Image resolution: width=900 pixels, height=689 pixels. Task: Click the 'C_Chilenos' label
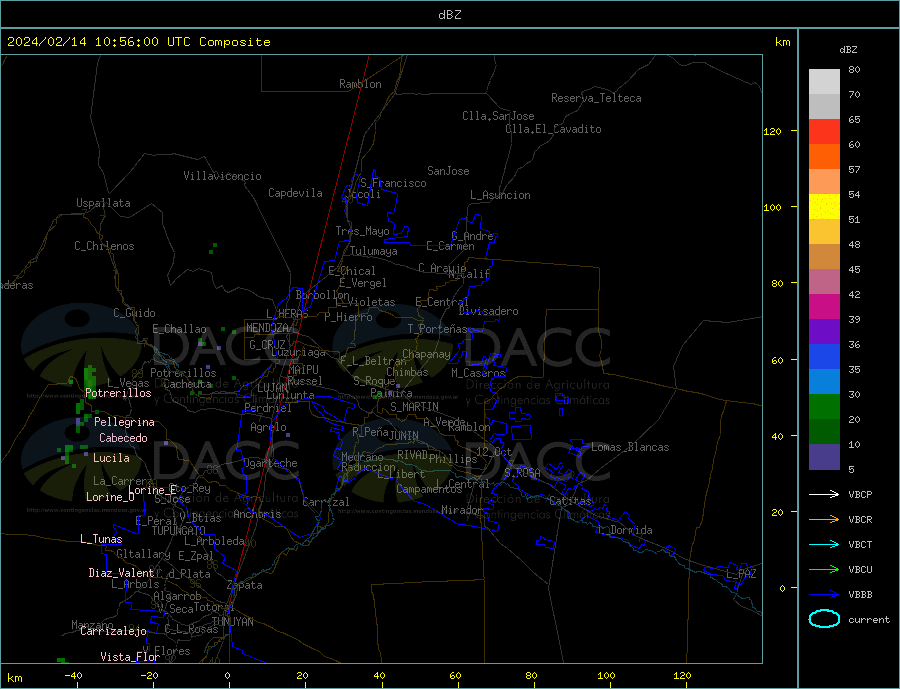click(104, 246)
